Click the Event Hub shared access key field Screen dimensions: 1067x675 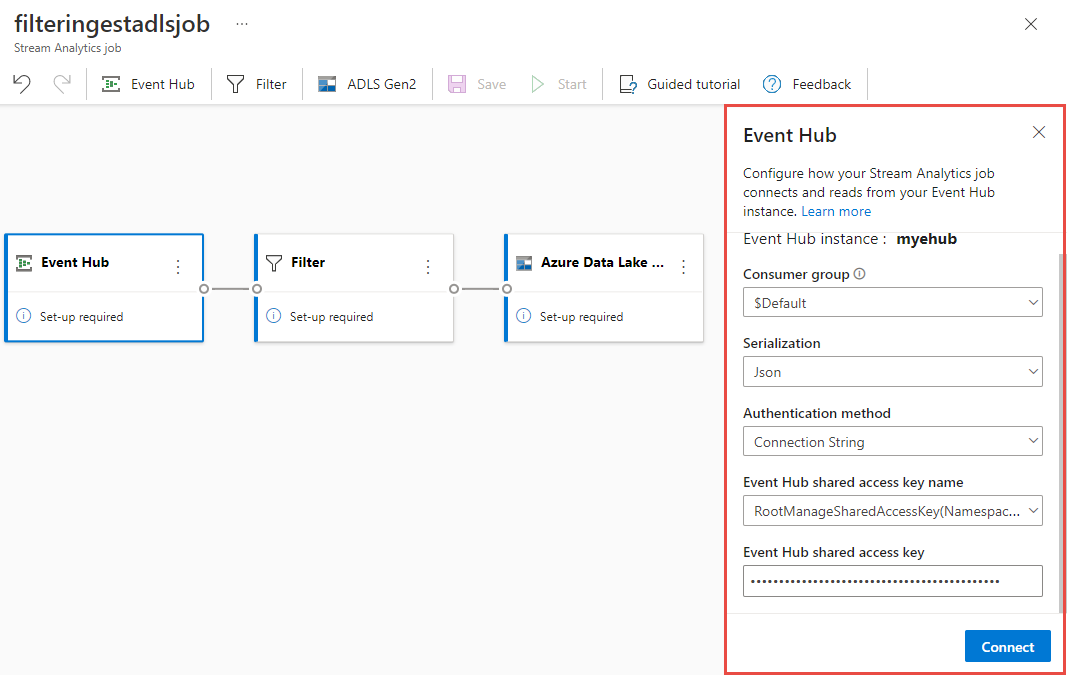(x=893, y=581)
